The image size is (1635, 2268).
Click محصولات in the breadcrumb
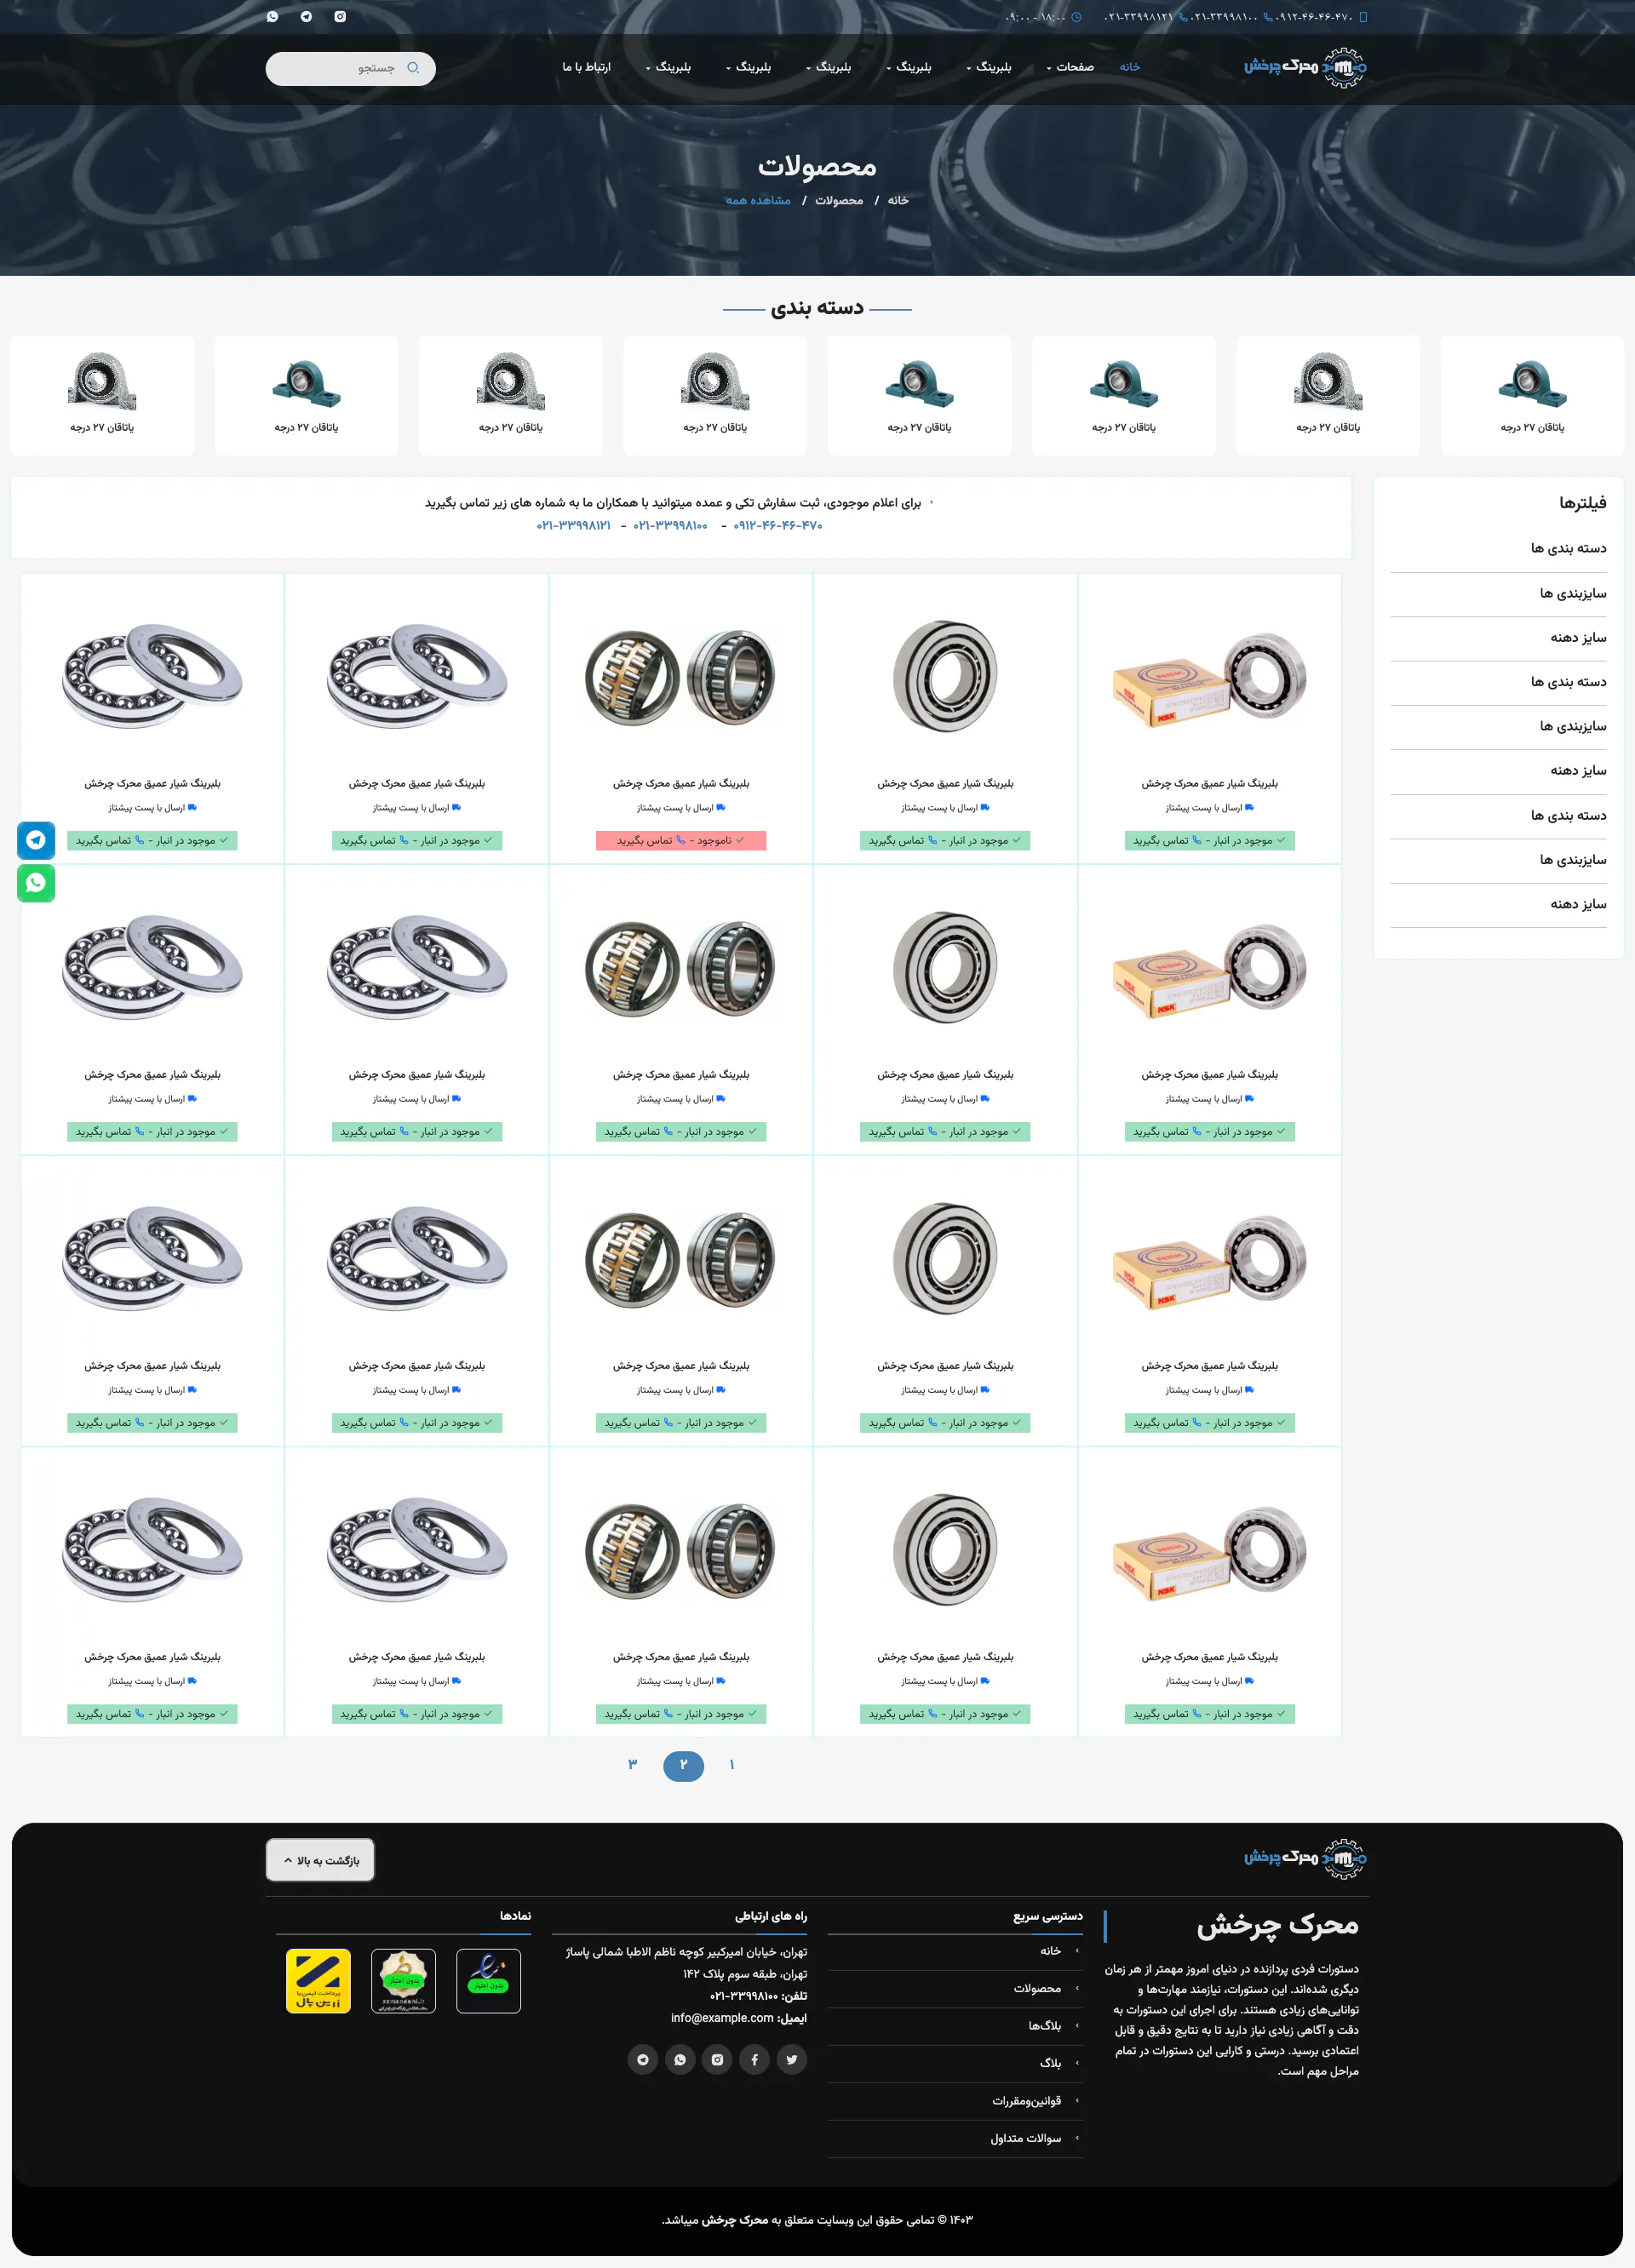point(839,200)
